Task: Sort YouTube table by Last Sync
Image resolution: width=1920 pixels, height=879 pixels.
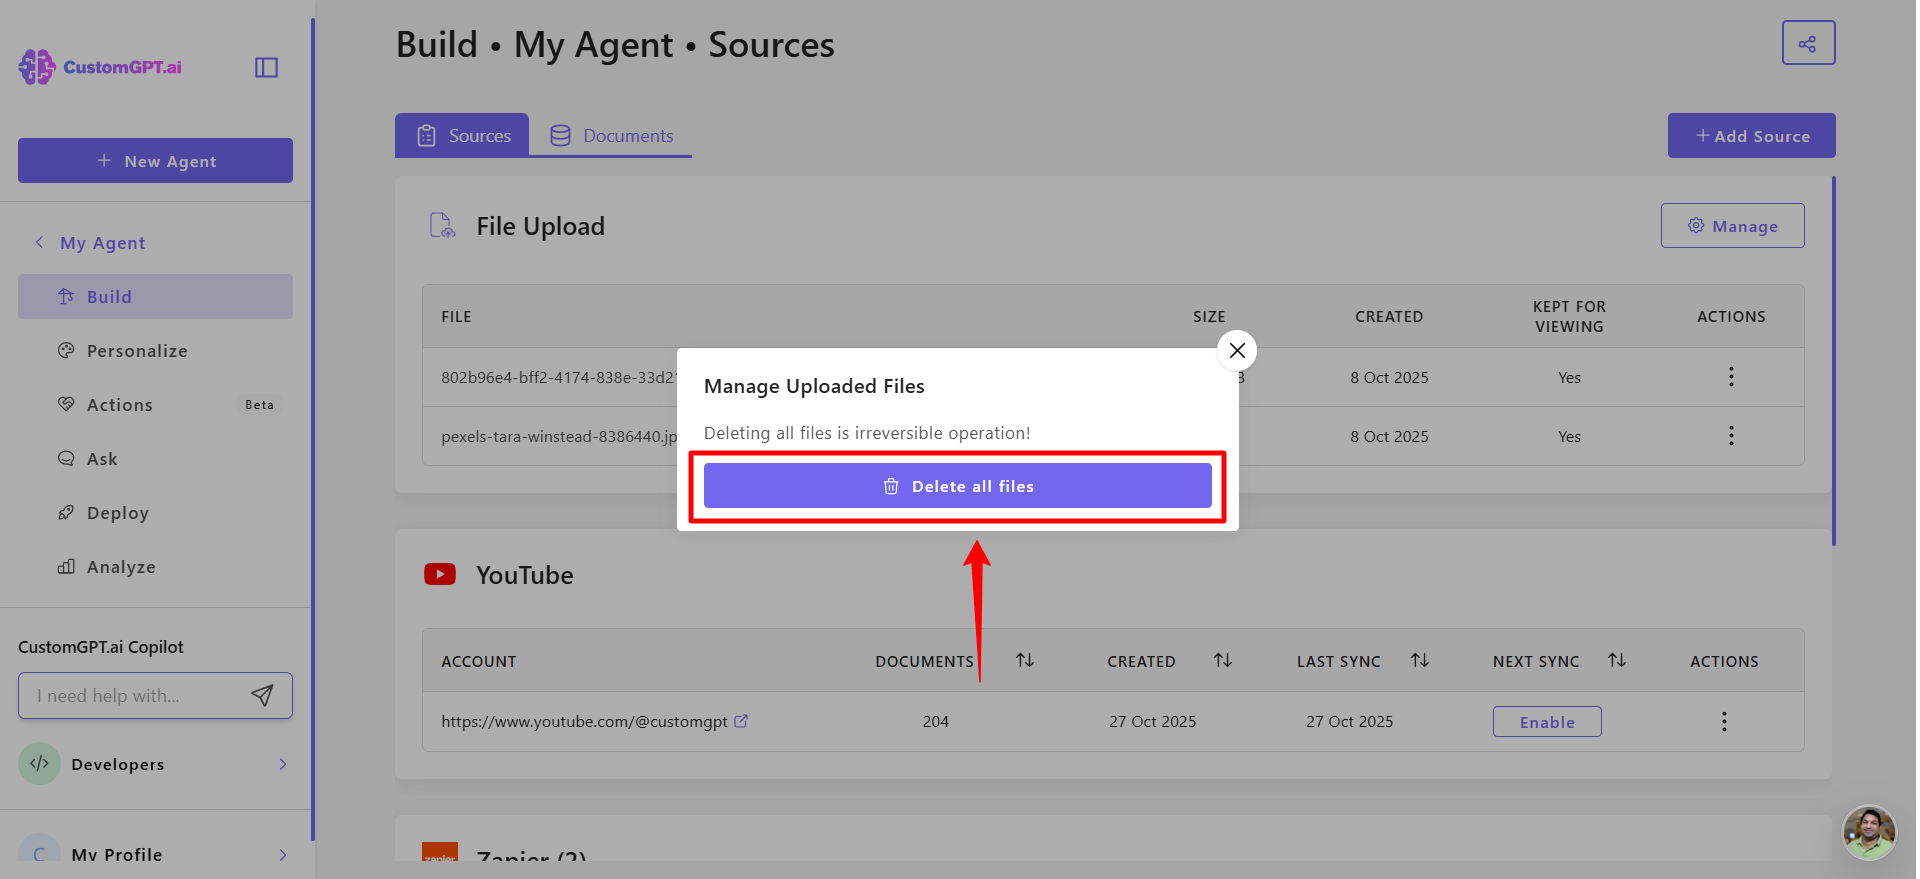Action: (1420, 660)
